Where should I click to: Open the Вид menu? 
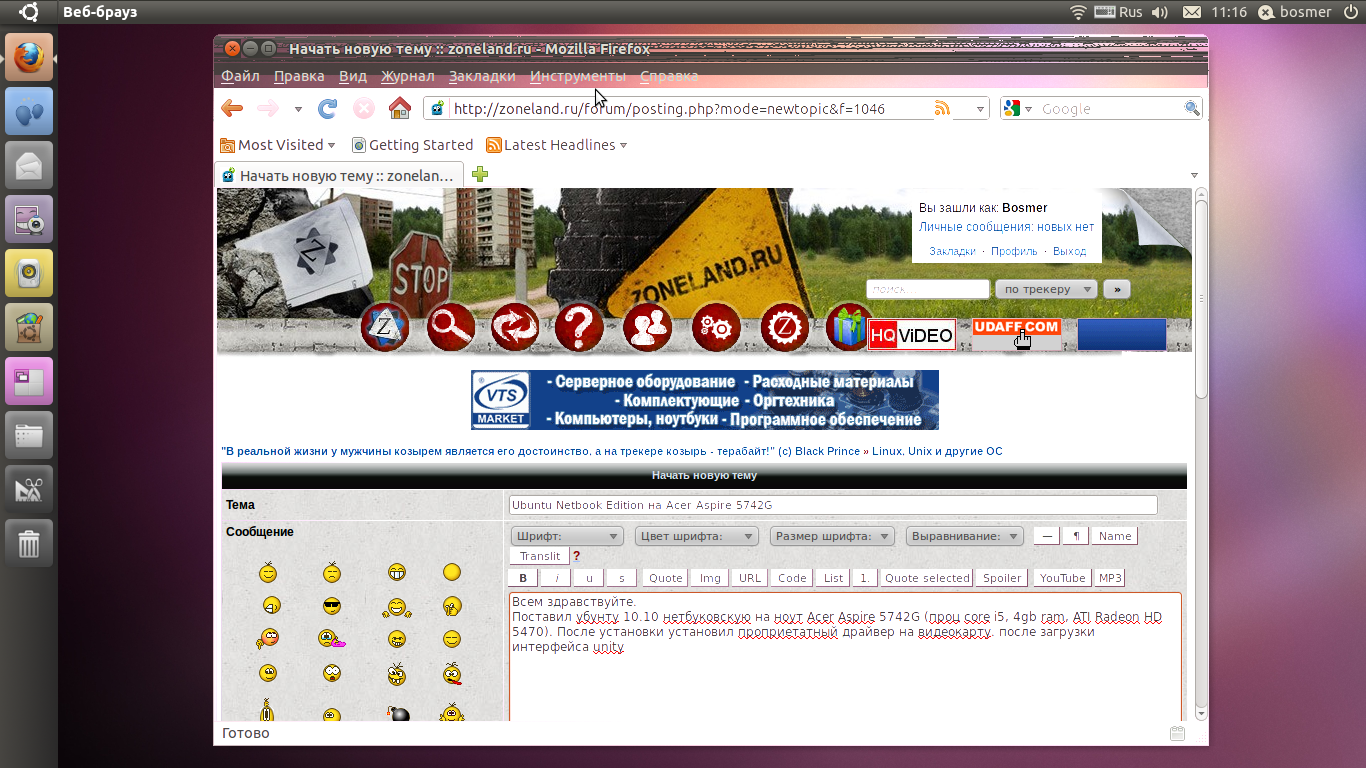coord(353,76)
